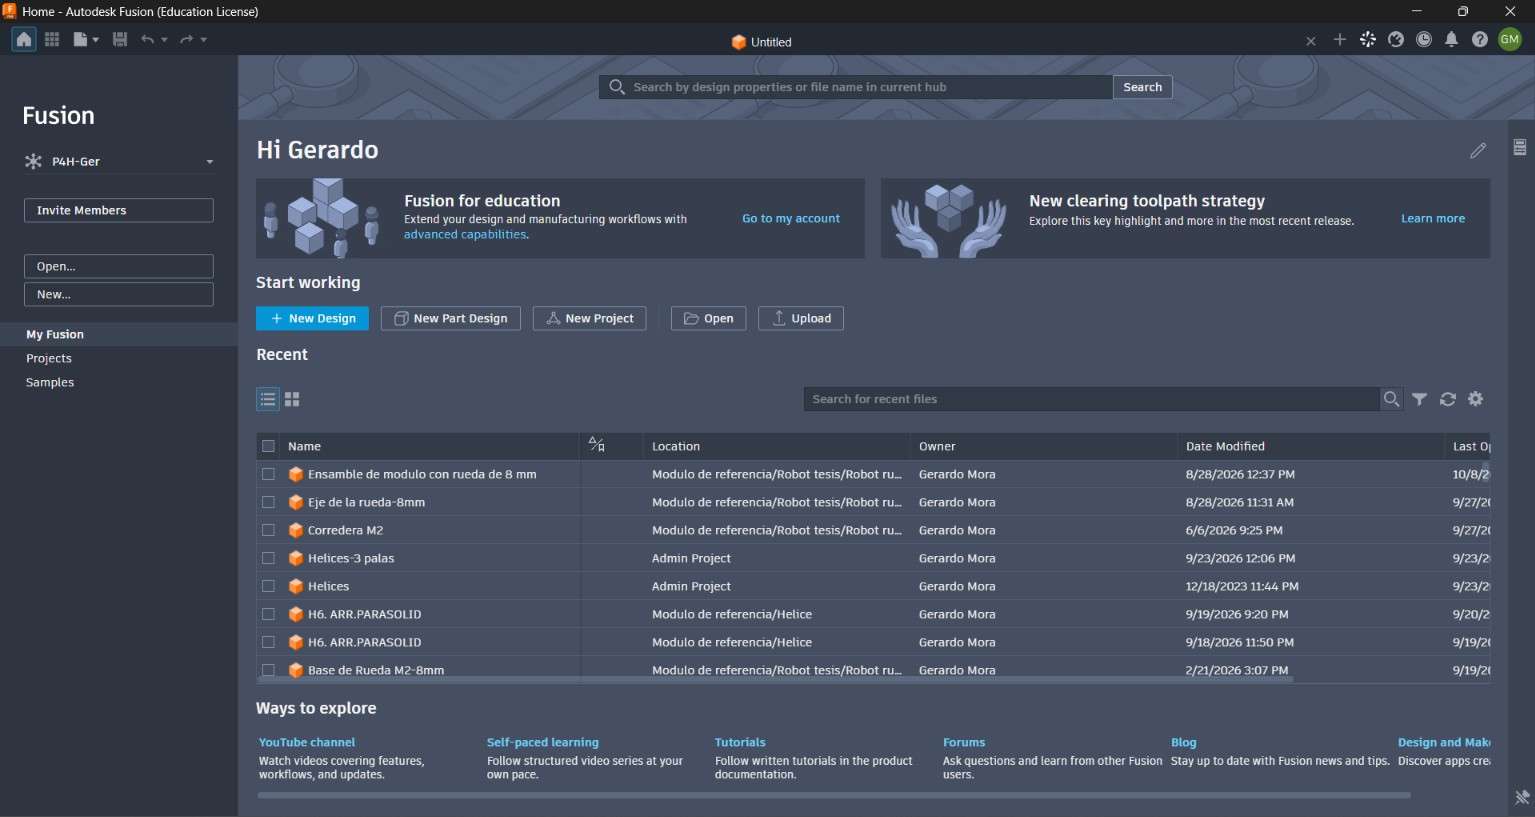The width and height of the screenshot is (1535, 817).
Task: Click the search magnifier for recent files
Action: point(1391,399)
